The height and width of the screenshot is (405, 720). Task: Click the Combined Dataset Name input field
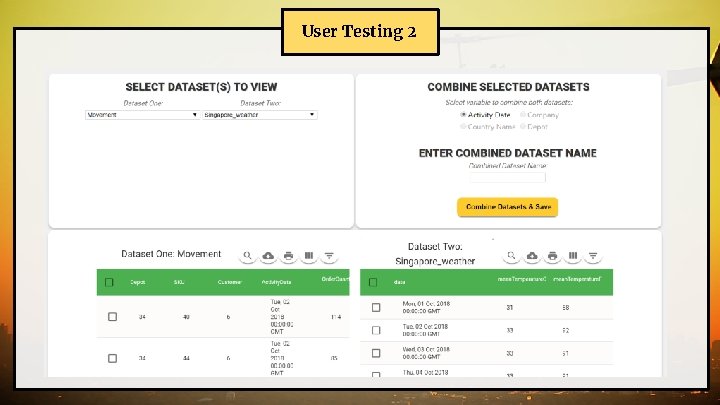pyautogui.click(x=507, y=177)
